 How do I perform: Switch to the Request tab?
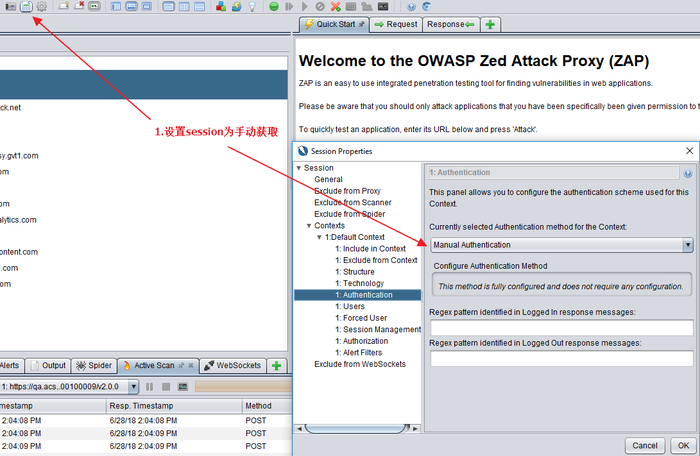(x=396, y=24)
